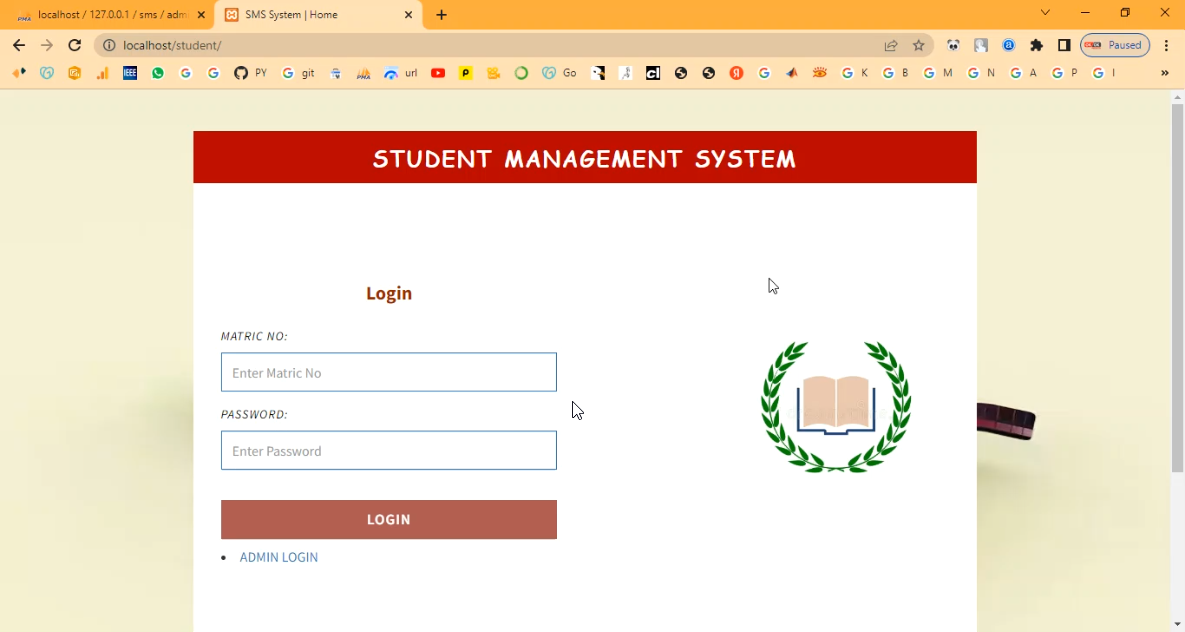
Task: Toggle the browser side panel
Action: point(1064,45)
